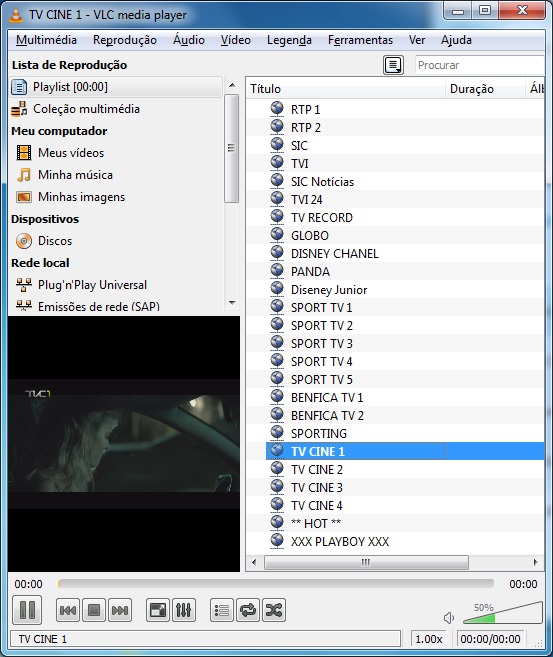The width and height of the screenshot is (553, 657).
Task: Skip to previous media item
Action: (67, 610)
